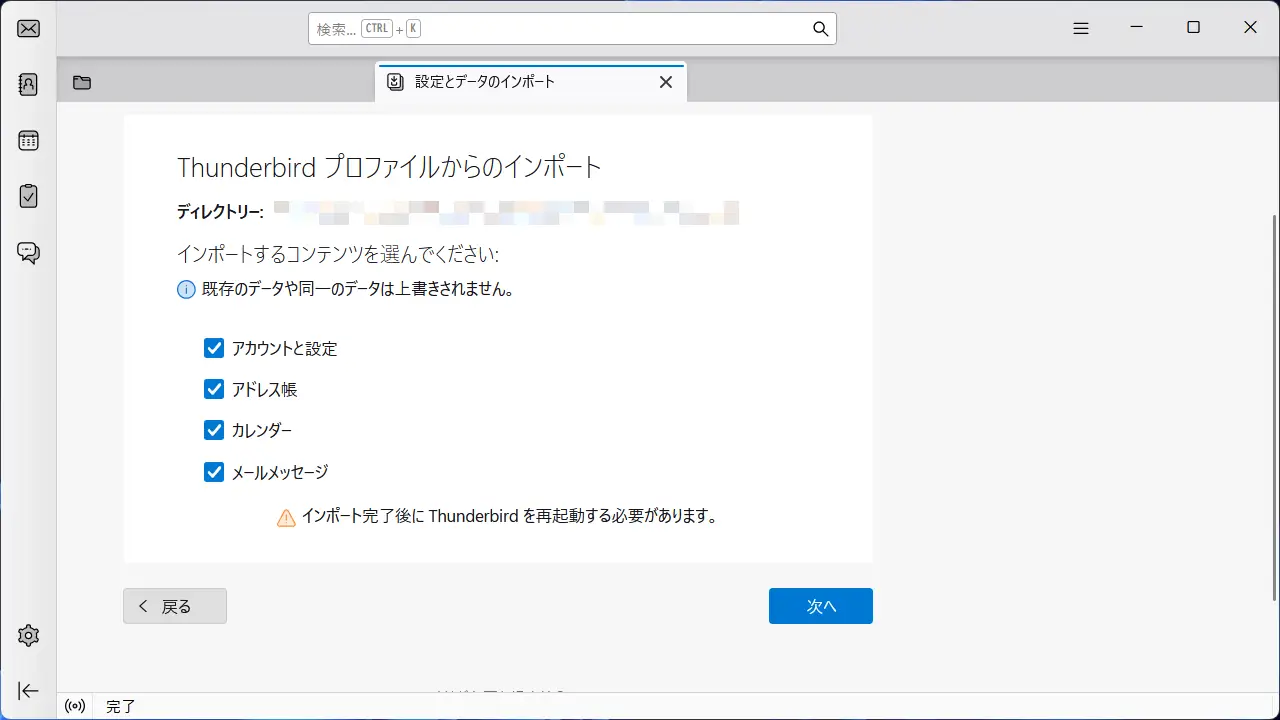Uncheck アカウントと設定 checkbox
This screenshot has height=720, width=1280.
214,348
